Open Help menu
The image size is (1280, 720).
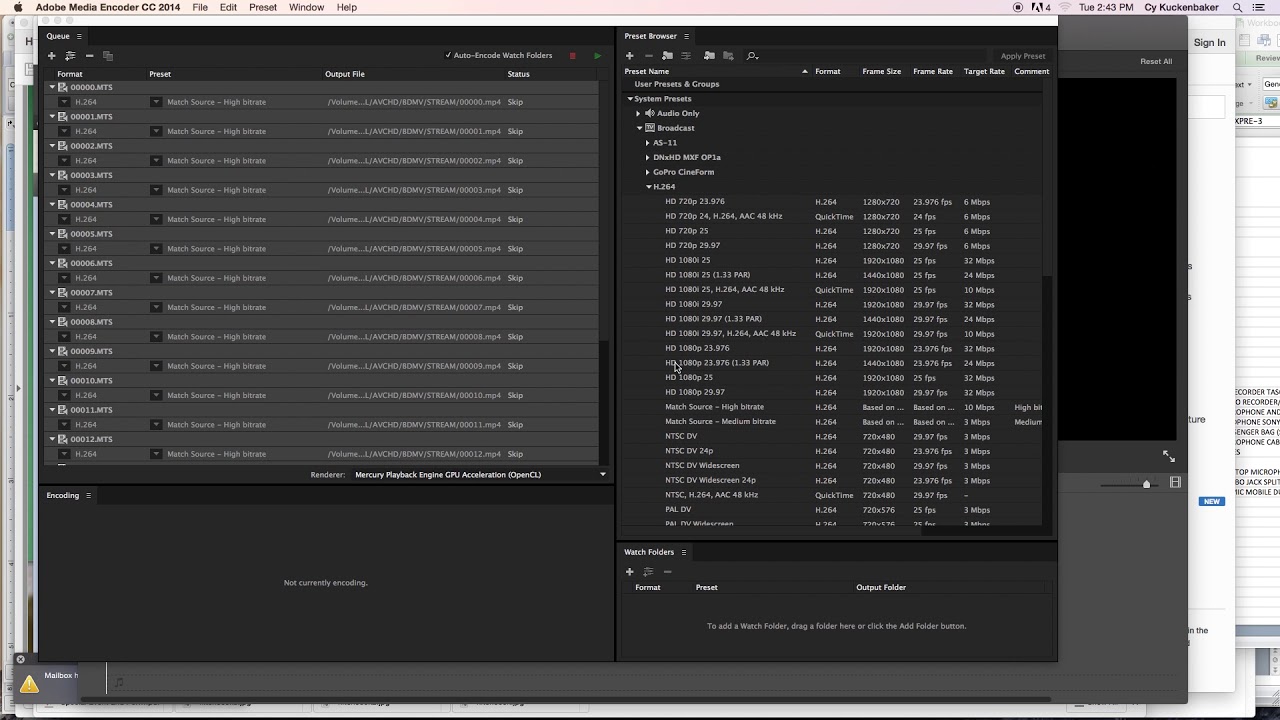tap(347, 7)
